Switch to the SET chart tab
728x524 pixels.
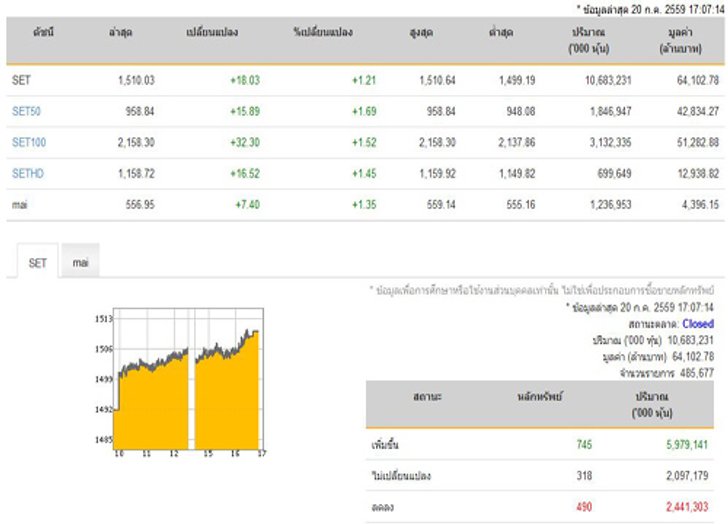pyautogui.click(x=38, y=263)
